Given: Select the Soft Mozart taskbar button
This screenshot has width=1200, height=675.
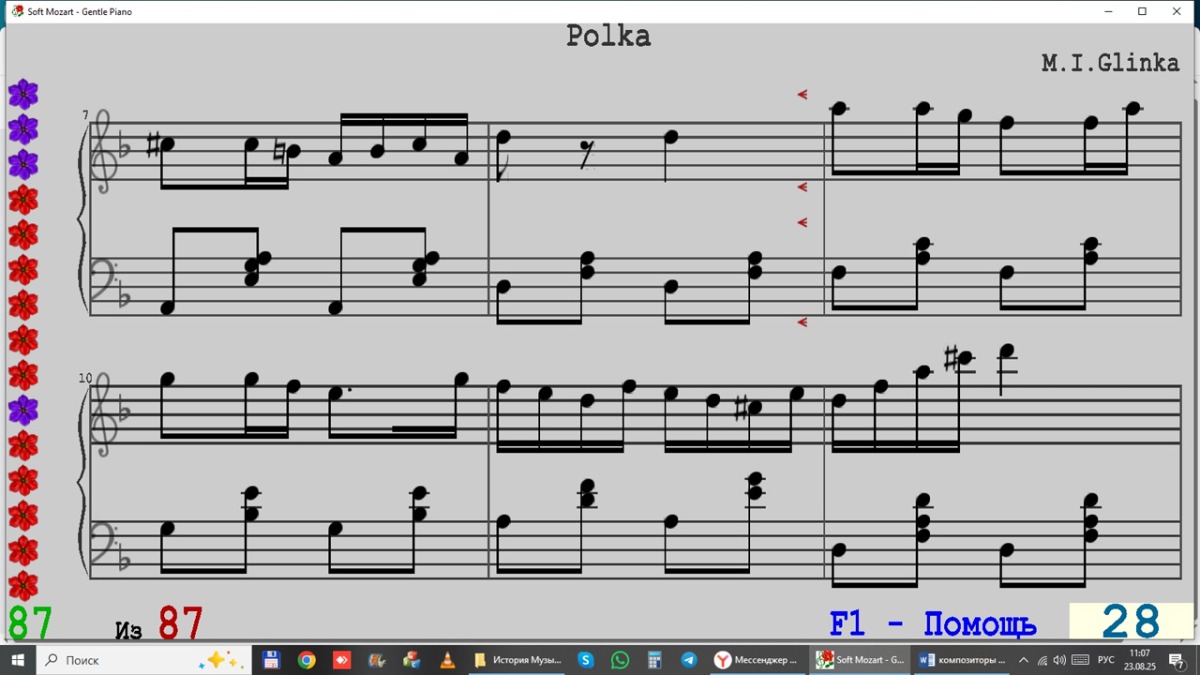Looking at the screenshot, I should [861, 660].
